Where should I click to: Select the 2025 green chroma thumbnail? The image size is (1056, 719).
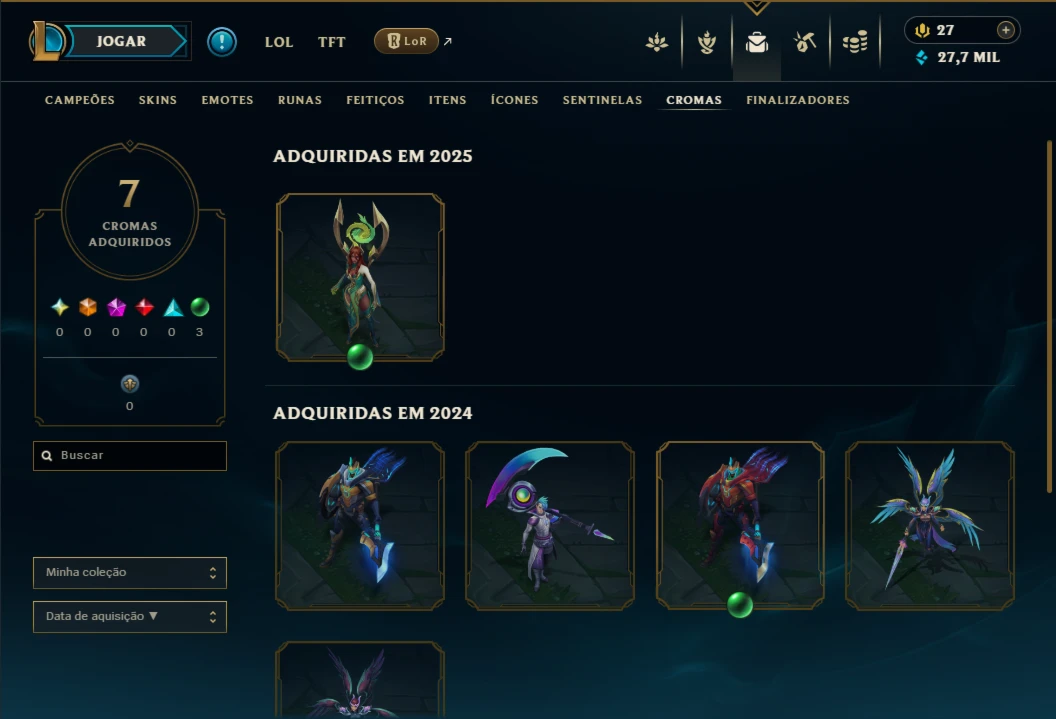(x=360, y=277)
